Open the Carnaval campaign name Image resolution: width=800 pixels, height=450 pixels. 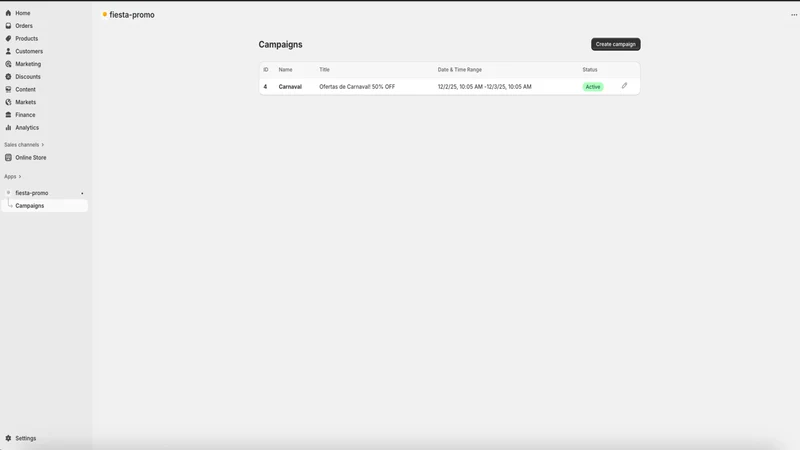pos(290,87)
